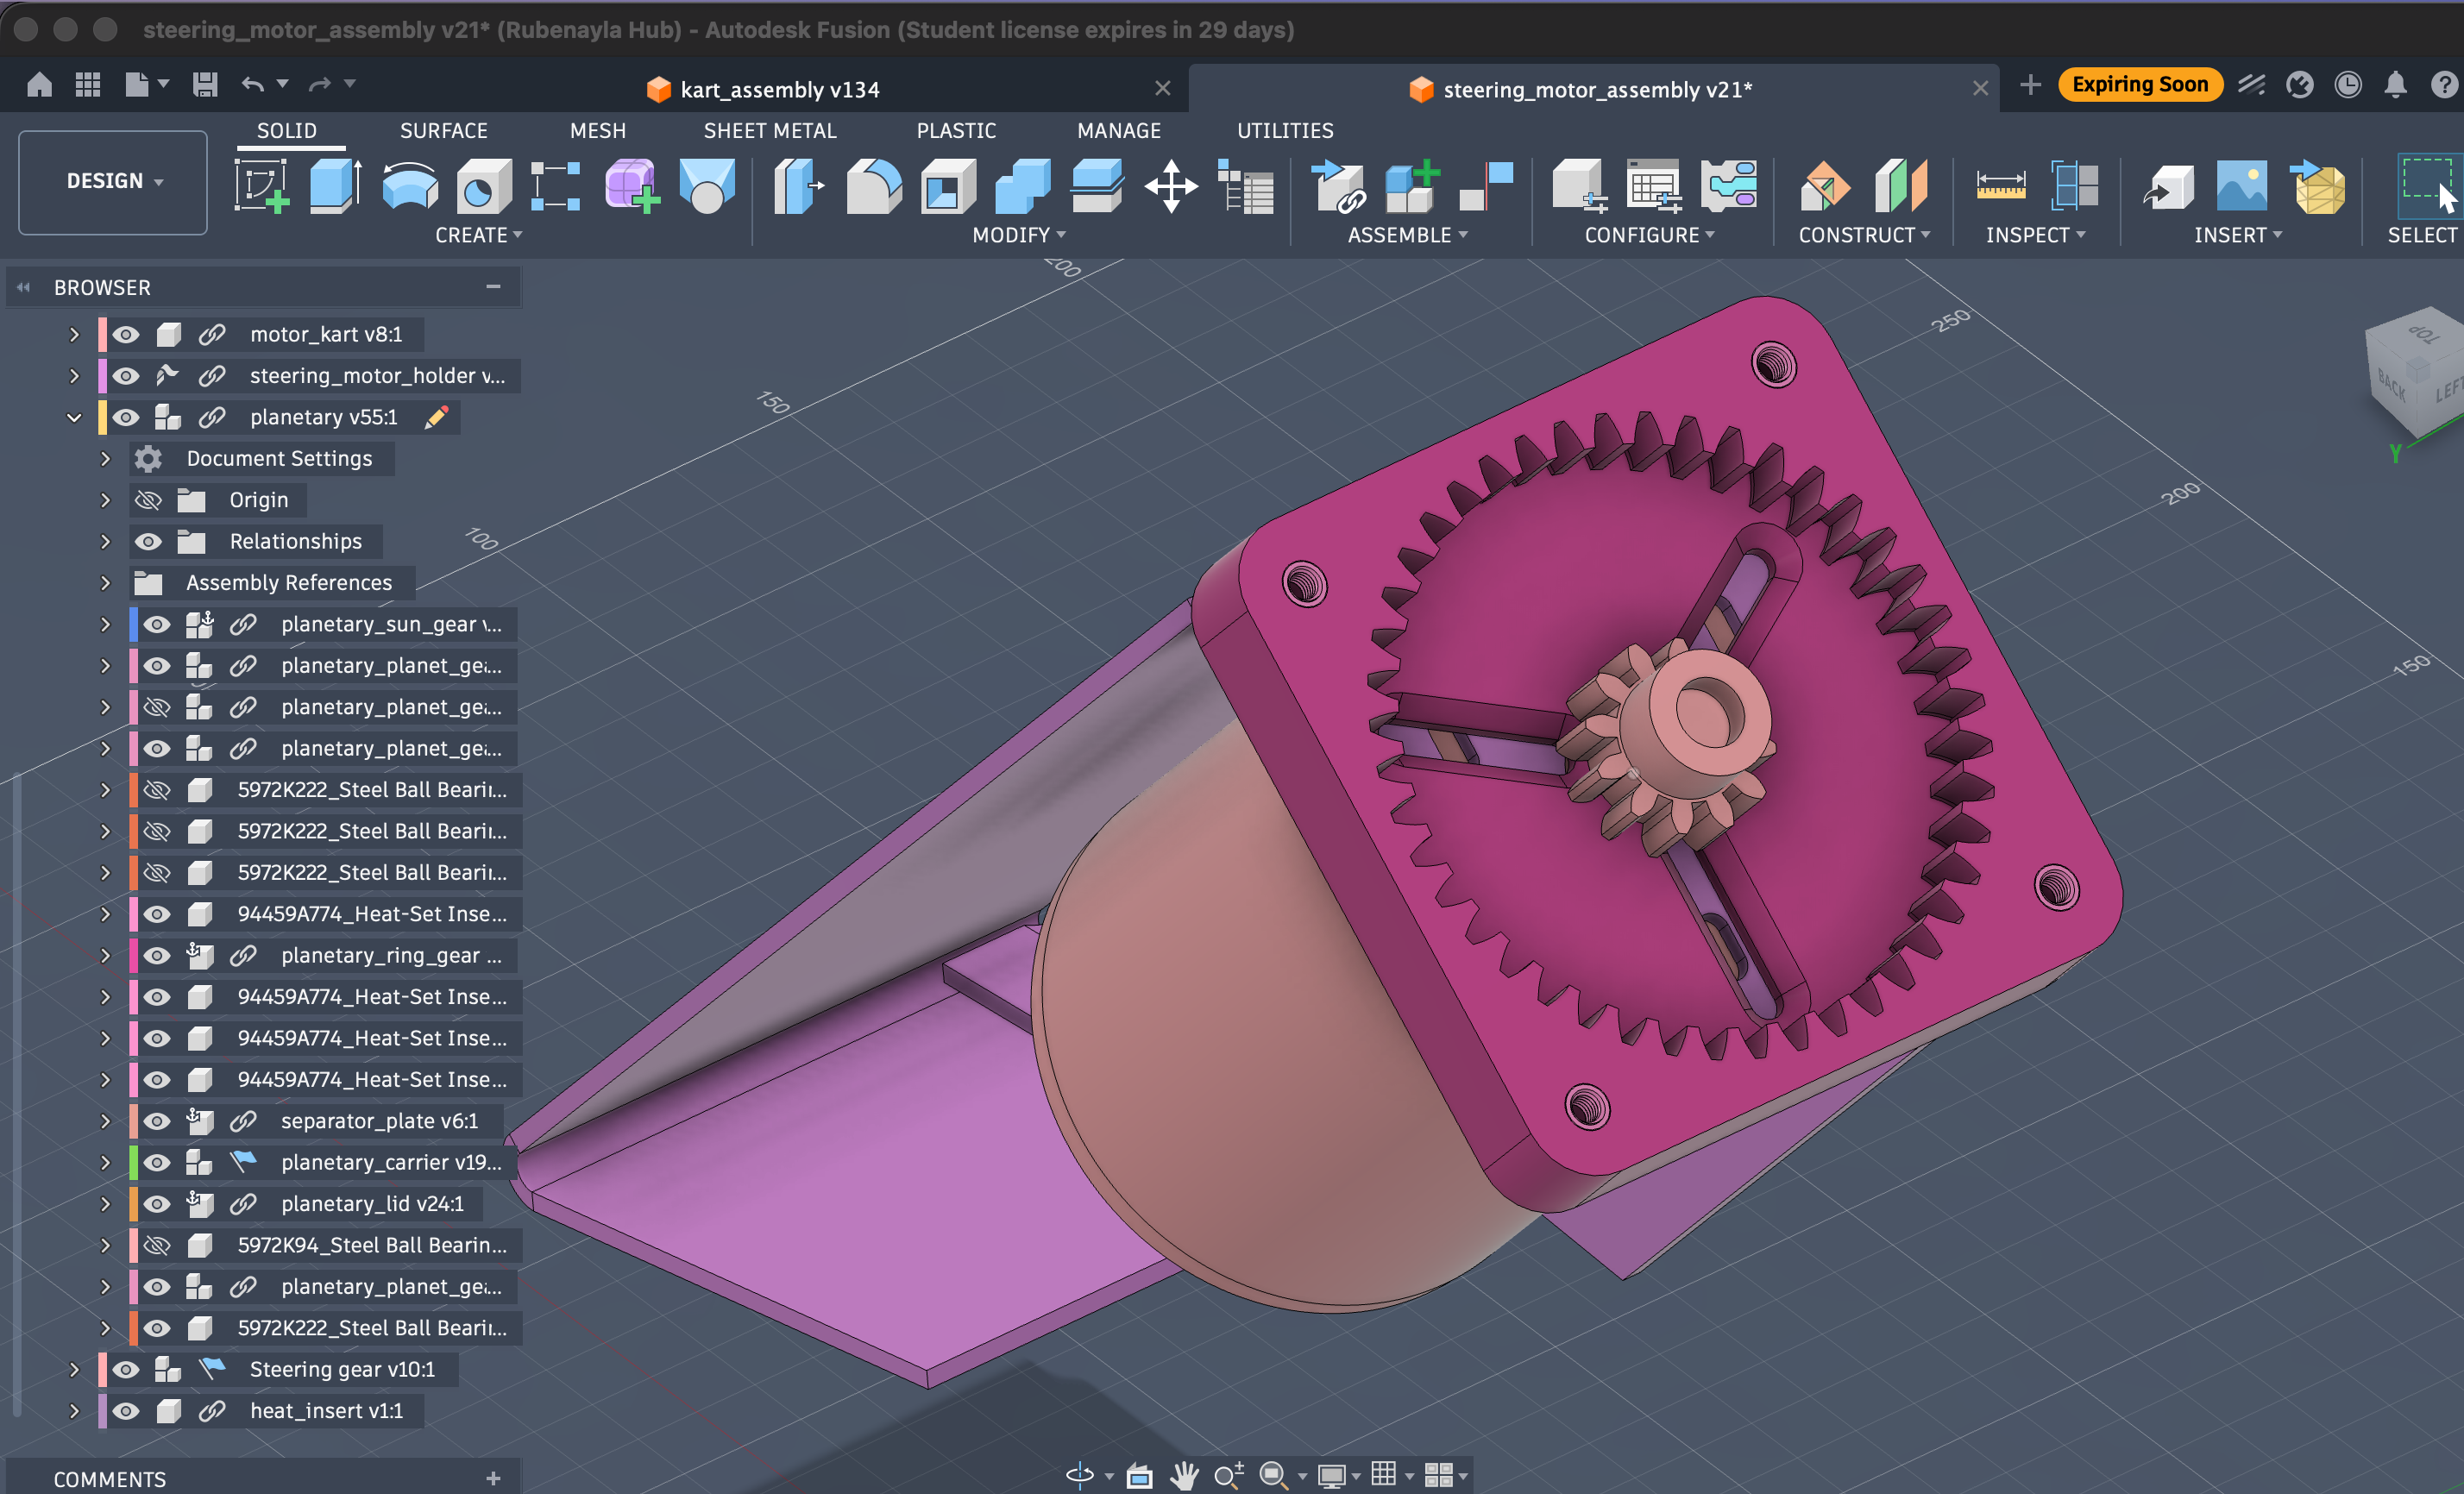Viewport: 2464px width, 1494px height.
Task: Select the New Component tool
Action: click(x=1412, y=186)
